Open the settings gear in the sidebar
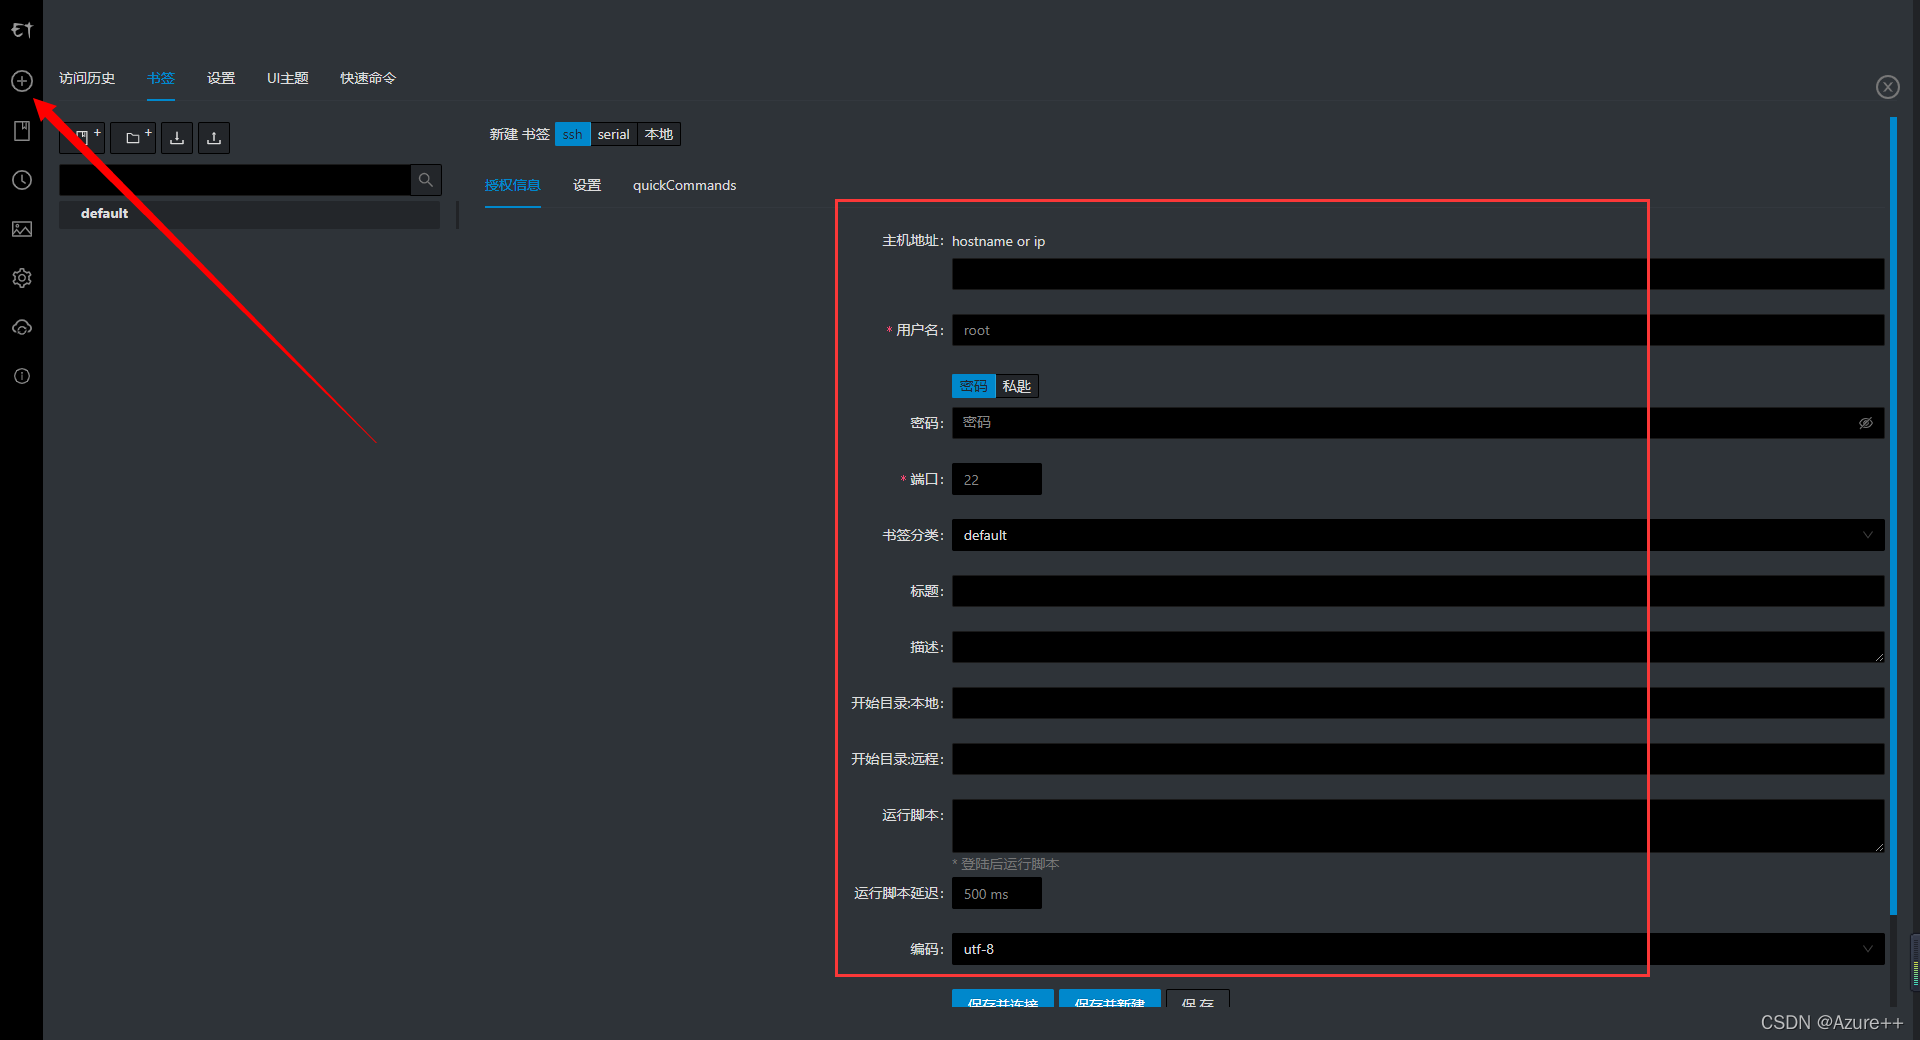The height and width of the screenshot is (1040, 1920). coord(21,278)
